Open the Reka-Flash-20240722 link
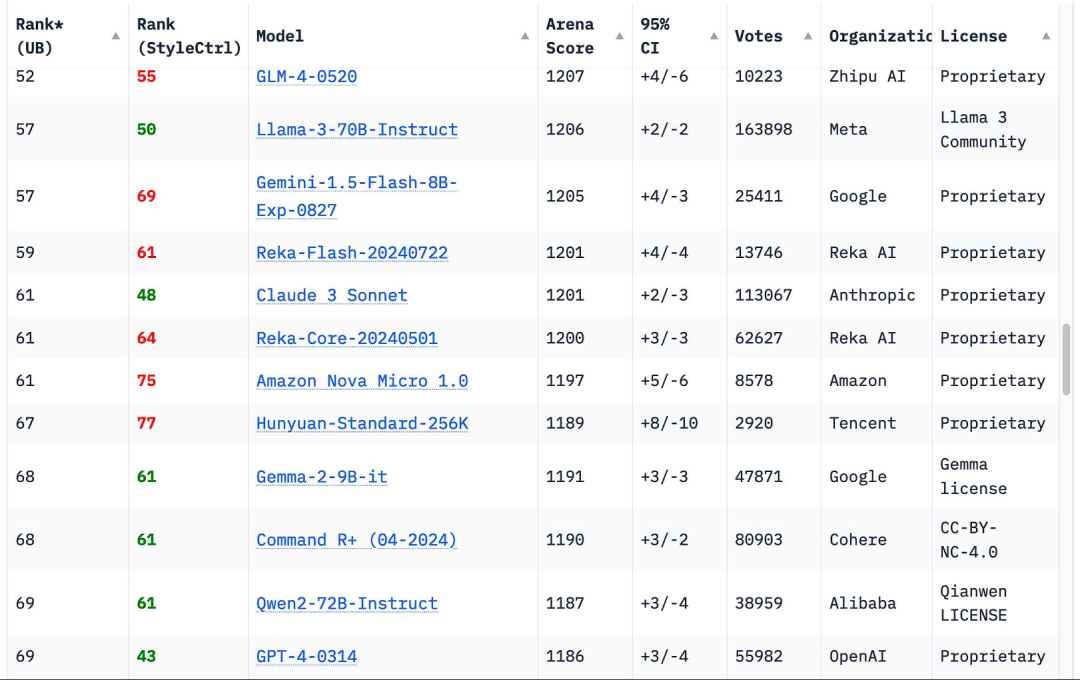1080x680 pixels. coord(352,253)
